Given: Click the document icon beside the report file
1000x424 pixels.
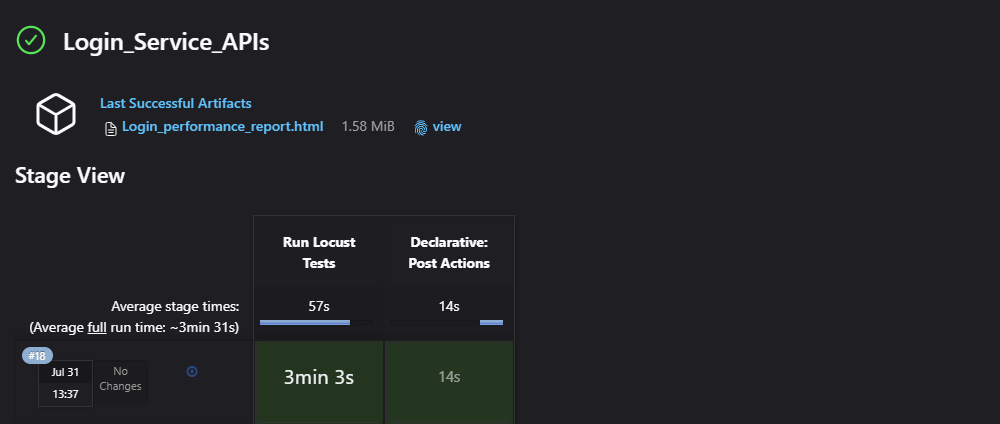Looking at the screenshot, I should coord(111,128).
